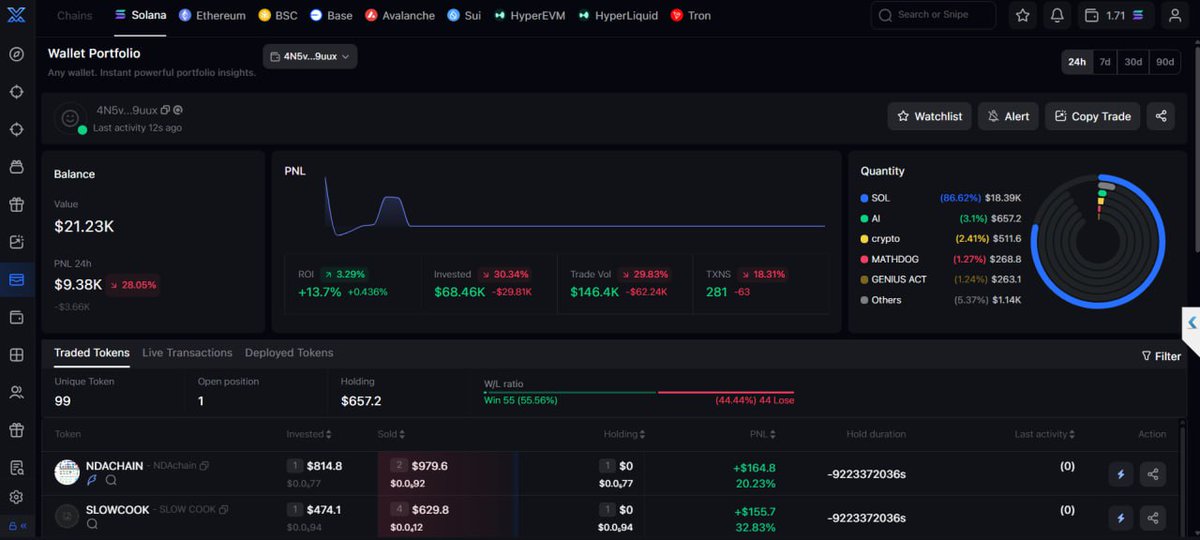Click the 1.71 SOL wallet balance button
The width and height of the screenshot is (1200, 540).
(1116, 16)
